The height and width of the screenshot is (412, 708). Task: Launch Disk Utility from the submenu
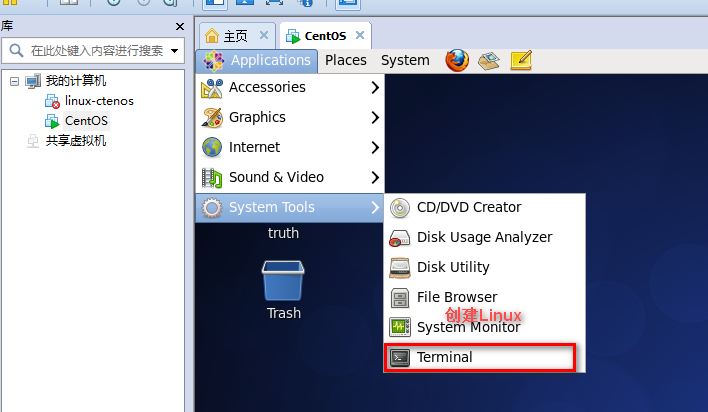pos(484,267)
